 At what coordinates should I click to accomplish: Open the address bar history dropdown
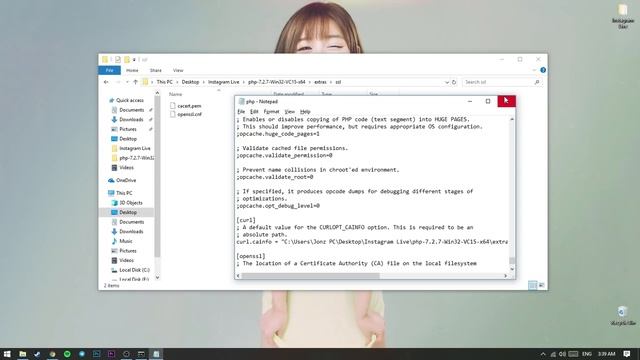pyautogui.click(x=447, y=82)
